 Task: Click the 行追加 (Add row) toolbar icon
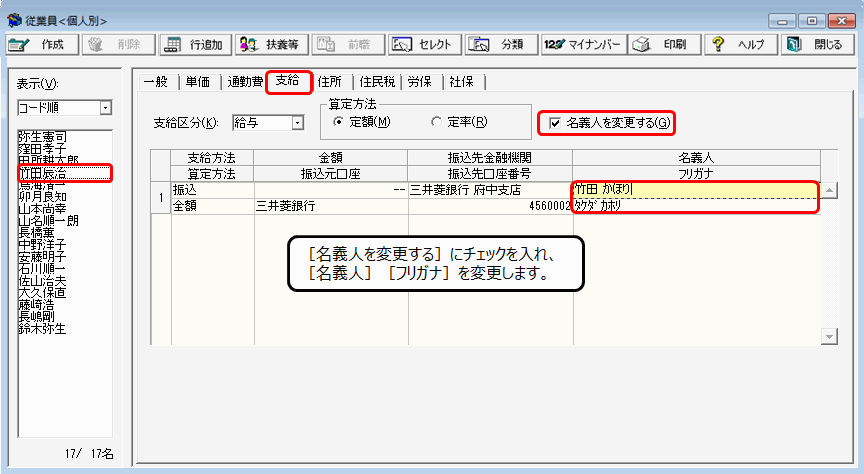tap(196, 45)
